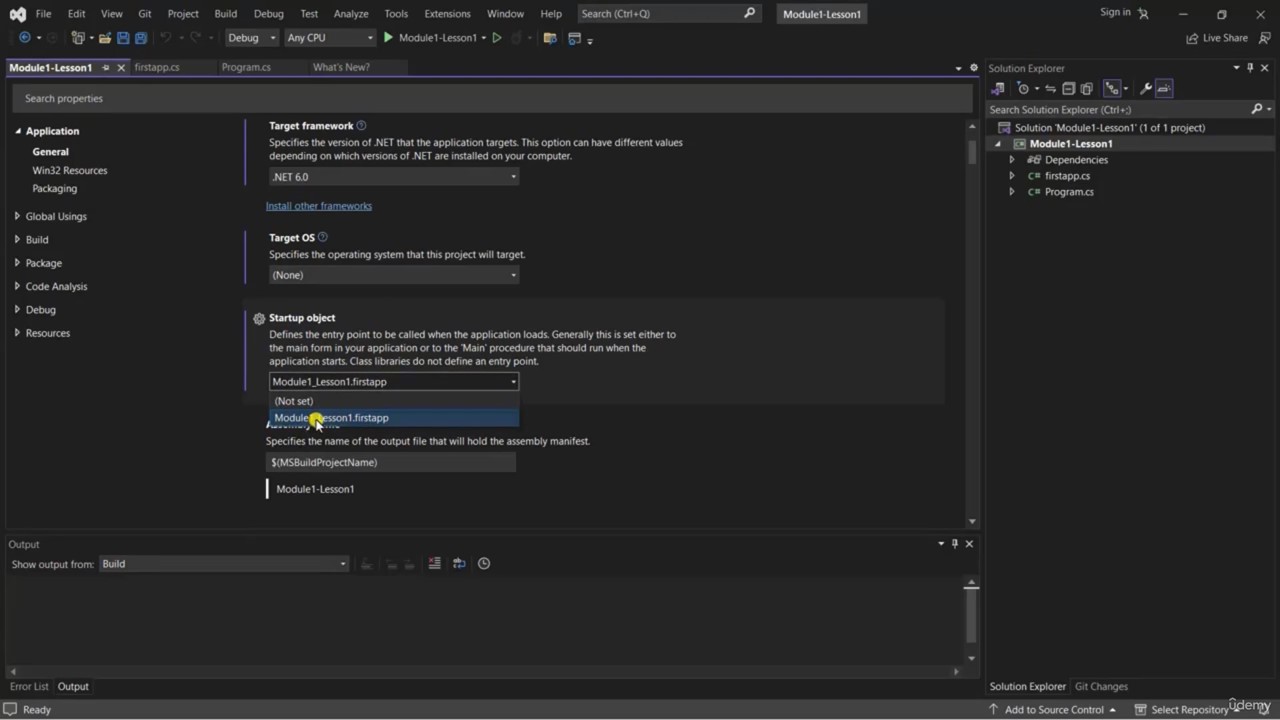Click Target OS help info icon

[322, 238]
